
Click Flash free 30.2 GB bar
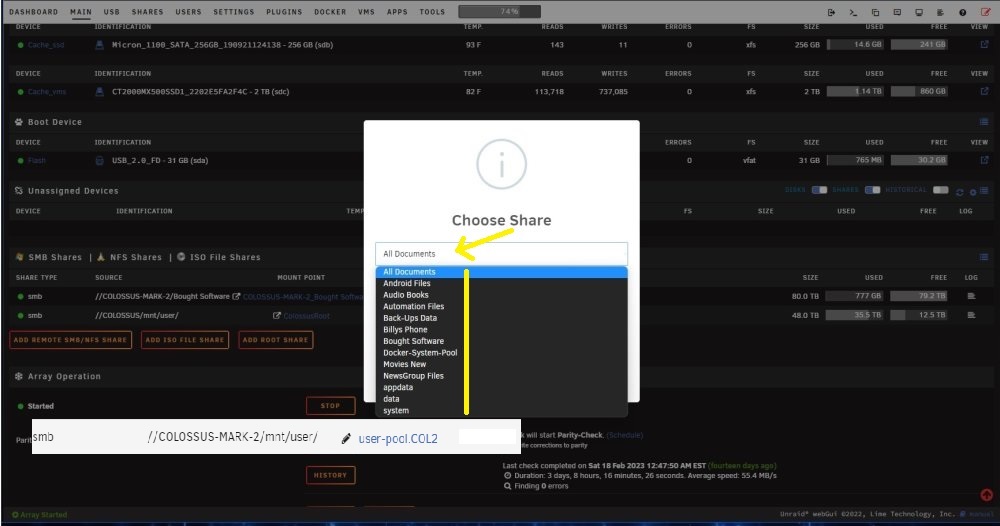[919, 160]
